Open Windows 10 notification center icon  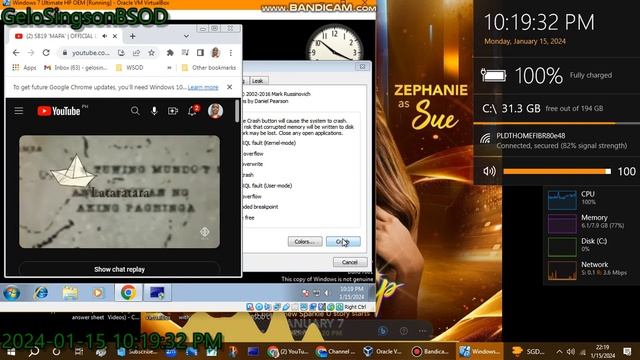[627, 351]
